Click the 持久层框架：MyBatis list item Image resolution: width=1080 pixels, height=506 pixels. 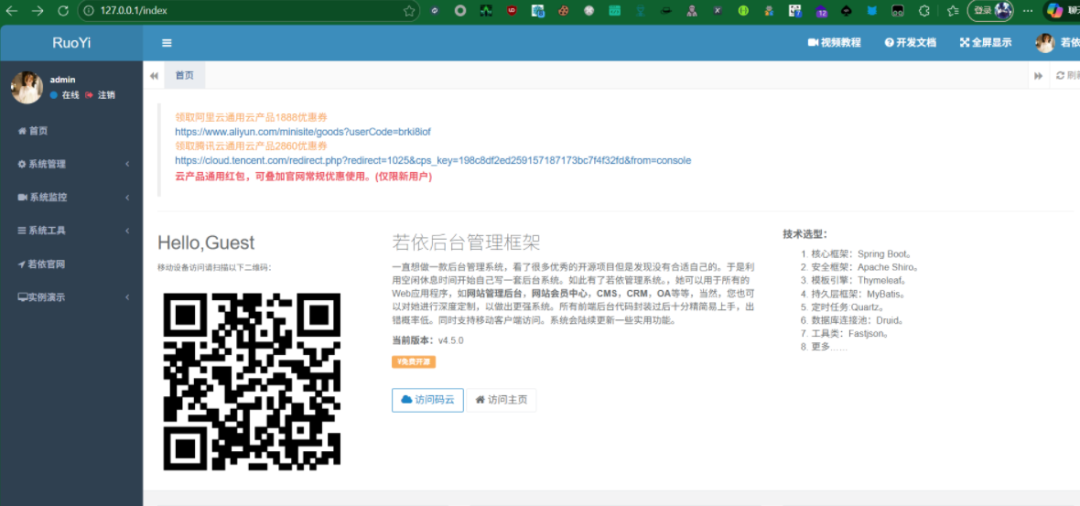pos(858,294)
